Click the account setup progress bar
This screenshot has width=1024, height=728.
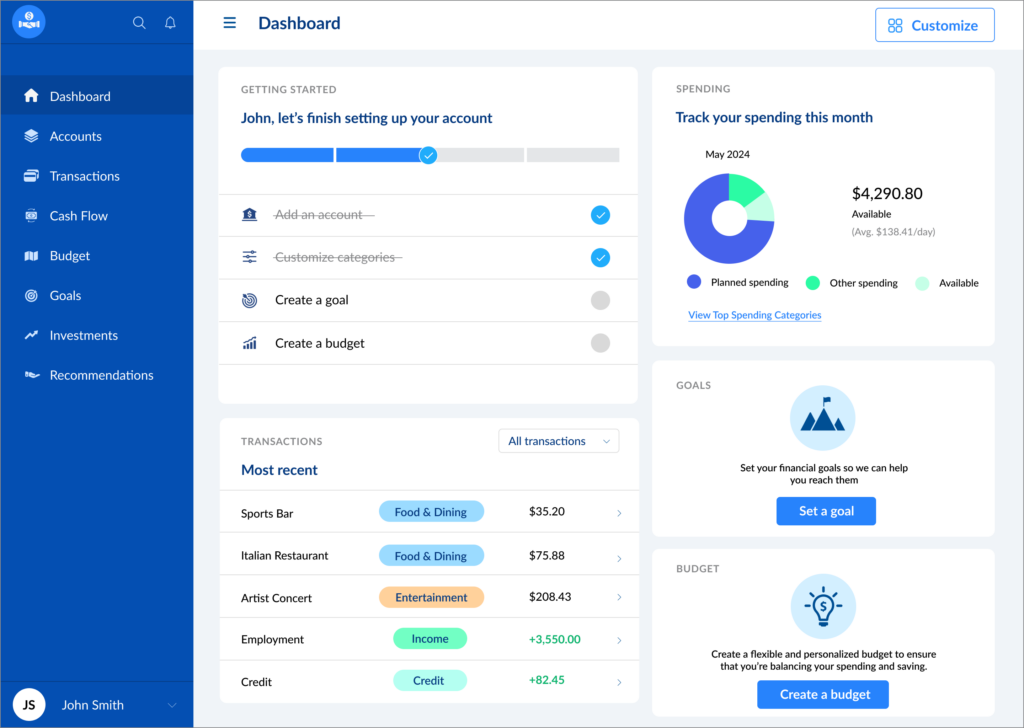(x=428, y=155)
